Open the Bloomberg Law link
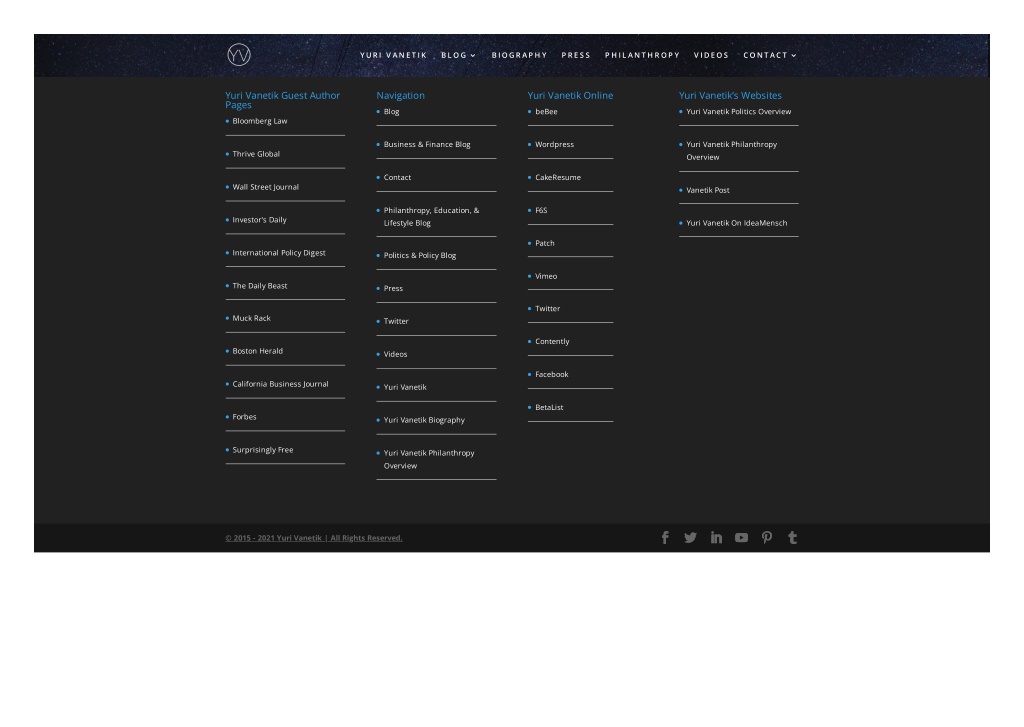The image size is (1024, 727). point(260,121)
